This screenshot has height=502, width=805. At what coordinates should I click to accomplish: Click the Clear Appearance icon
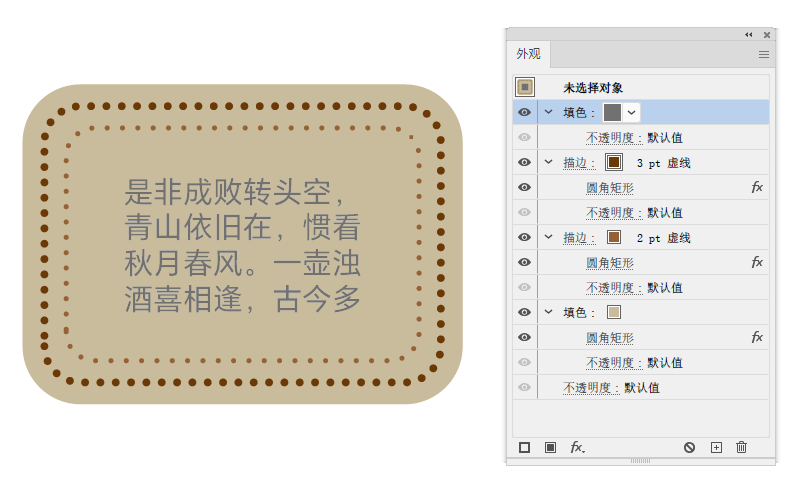click(x=689, y=448)
